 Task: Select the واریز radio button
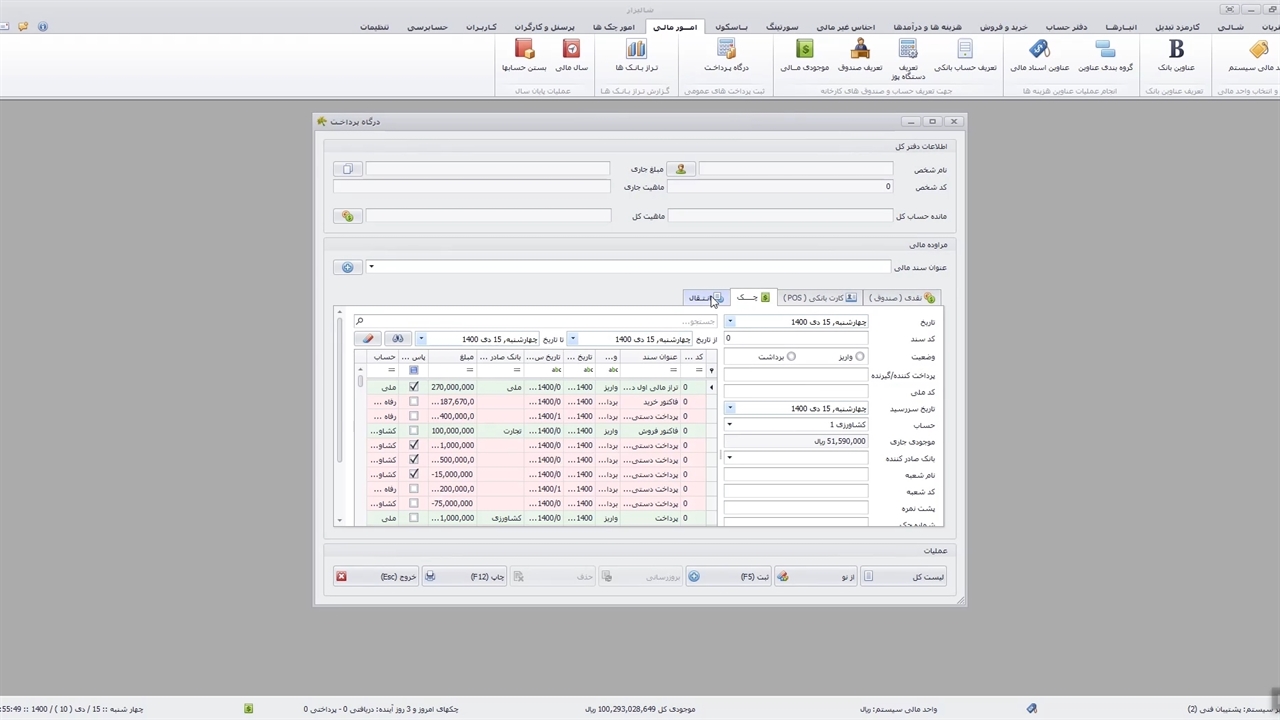click(860, 356)
